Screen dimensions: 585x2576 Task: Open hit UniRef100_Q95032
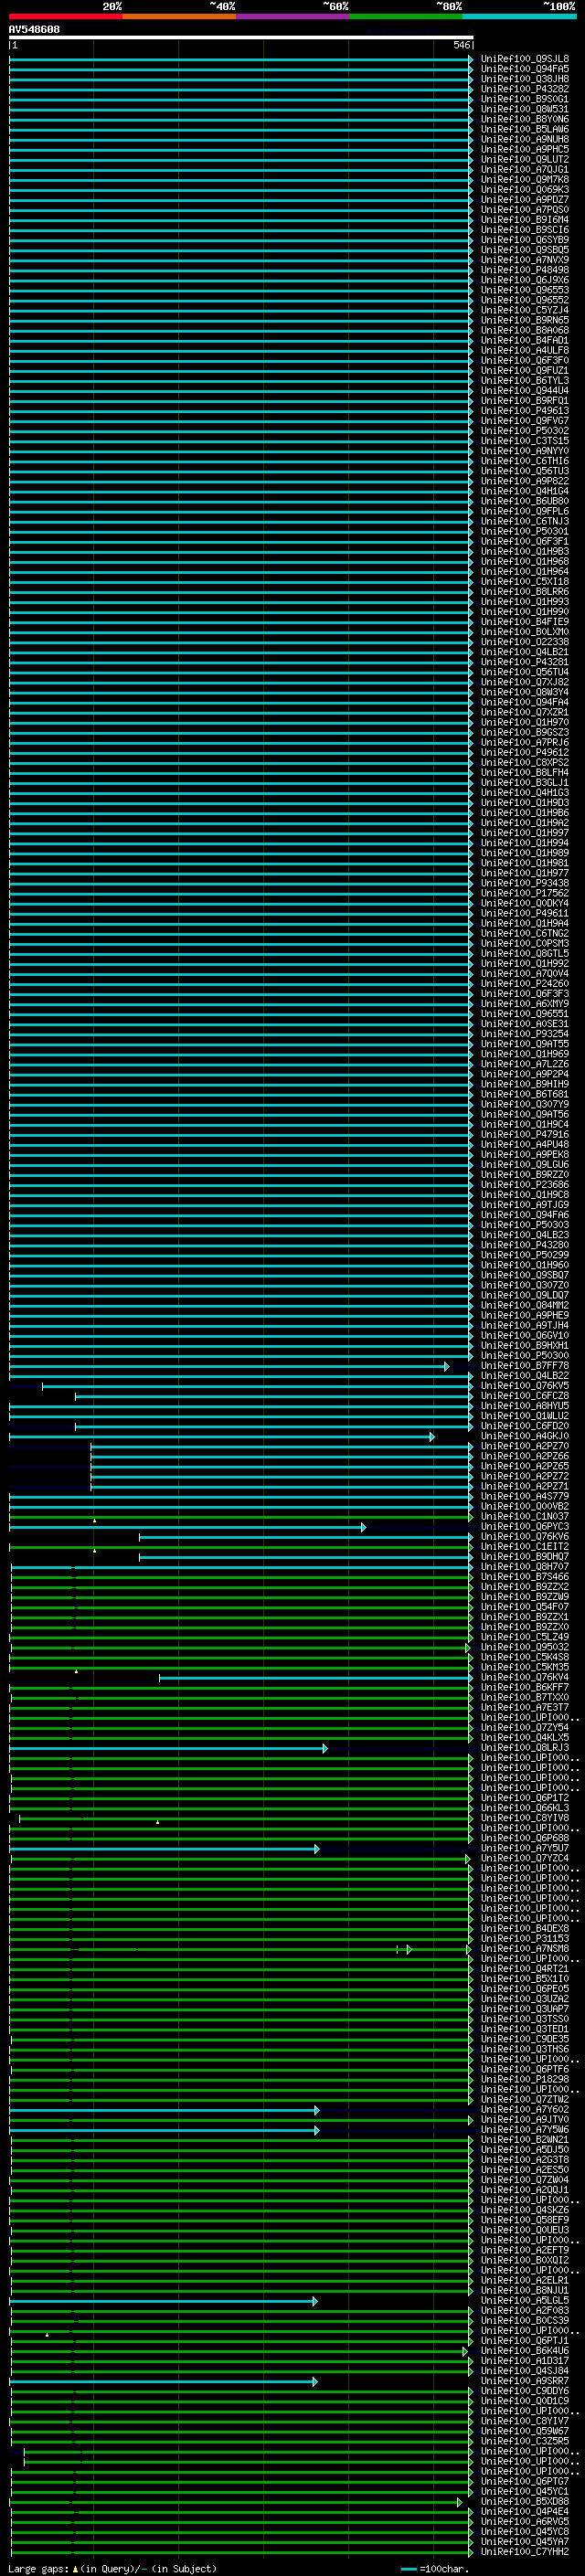524,1647
